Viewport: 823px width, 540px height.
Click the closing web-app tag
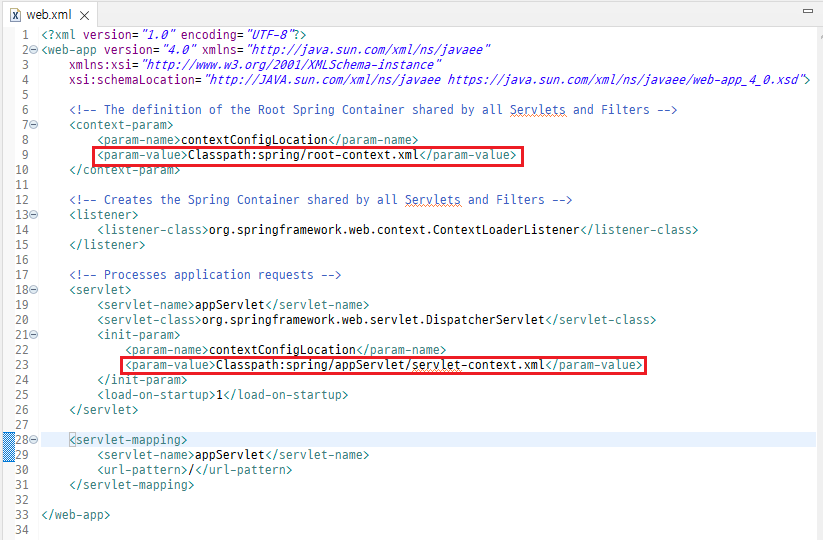point(76,515)
